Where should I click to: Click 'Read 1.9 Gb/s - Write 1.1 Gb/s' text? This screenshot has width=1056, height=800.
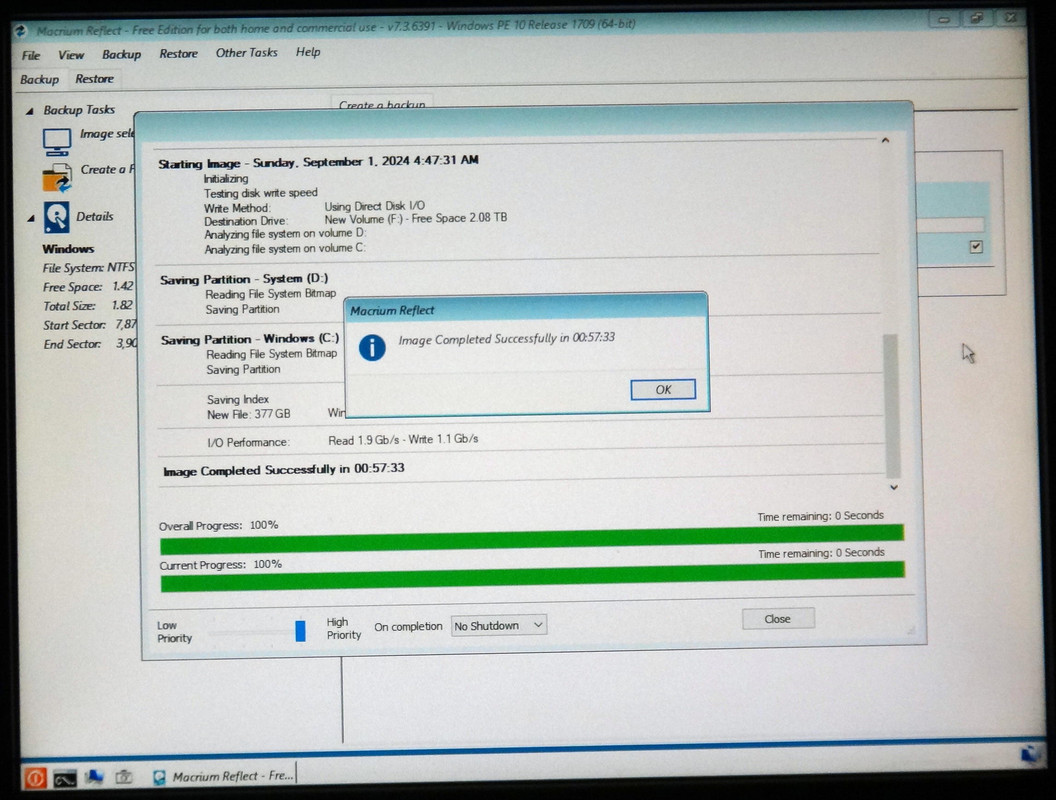point(403,440)
